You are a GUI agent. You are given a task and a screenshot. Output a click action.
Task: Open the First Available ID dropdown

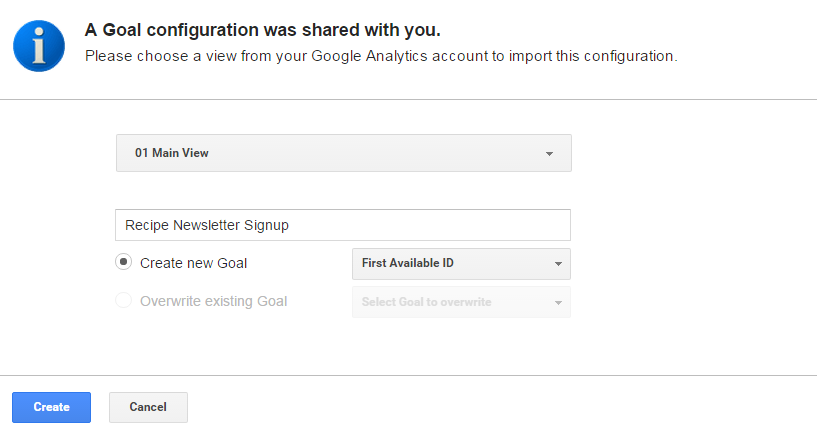tap(461, 264)
